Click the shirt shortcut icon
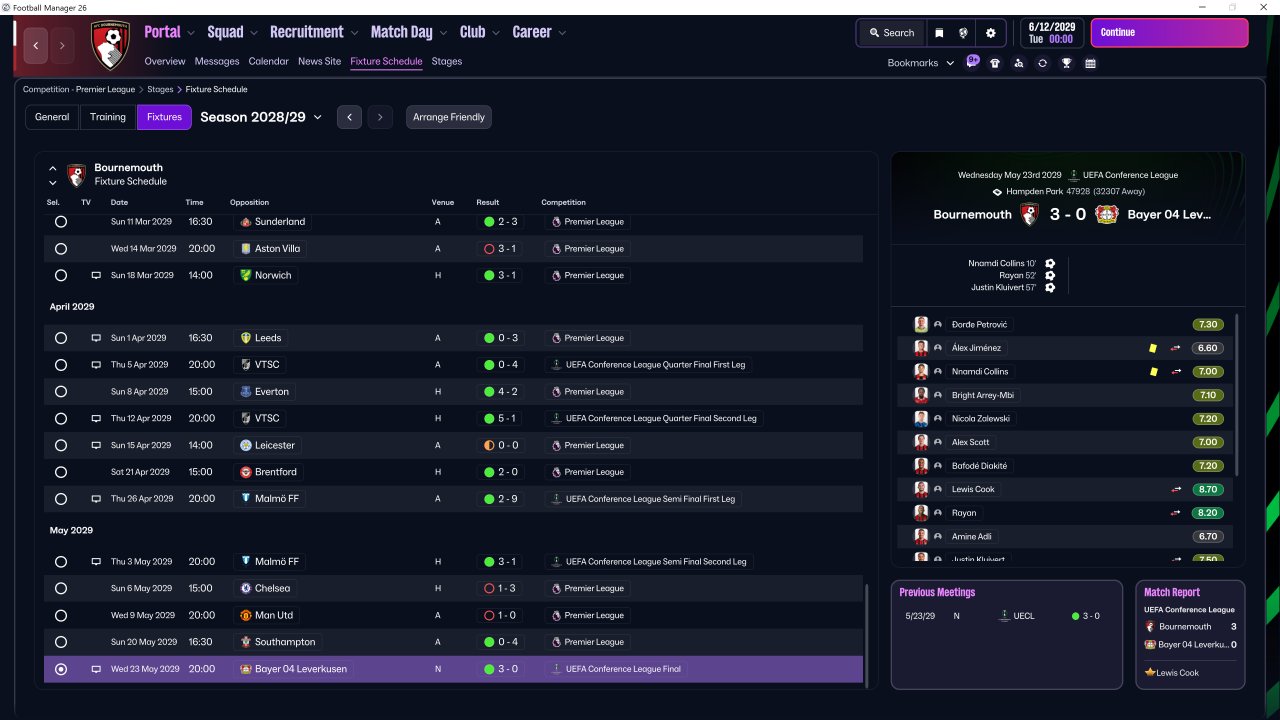This screenshot has width=1280, height=720. pos(994,63)
